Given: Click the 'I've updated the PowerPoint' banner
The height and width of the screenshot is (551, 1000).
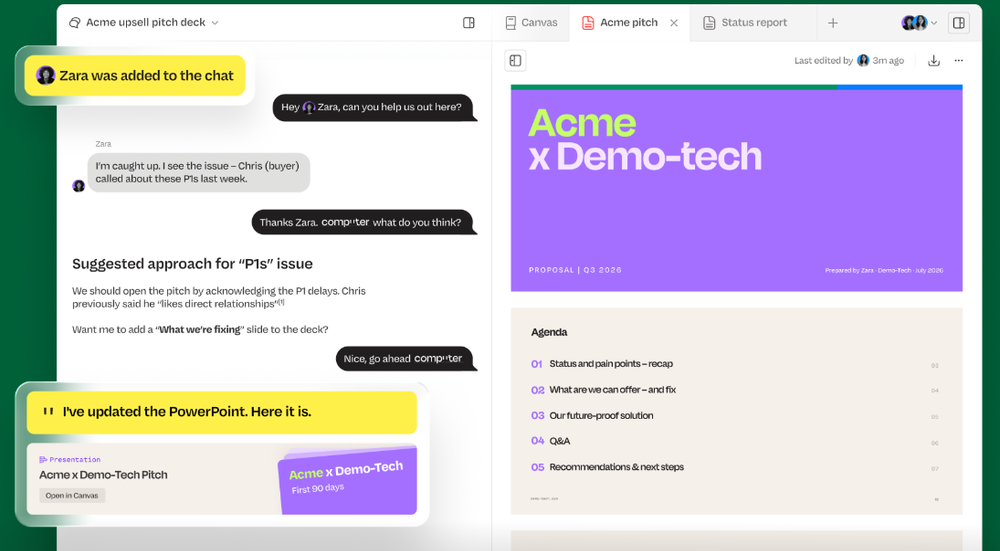Looking at the screenshot, I should coord(221,412).
